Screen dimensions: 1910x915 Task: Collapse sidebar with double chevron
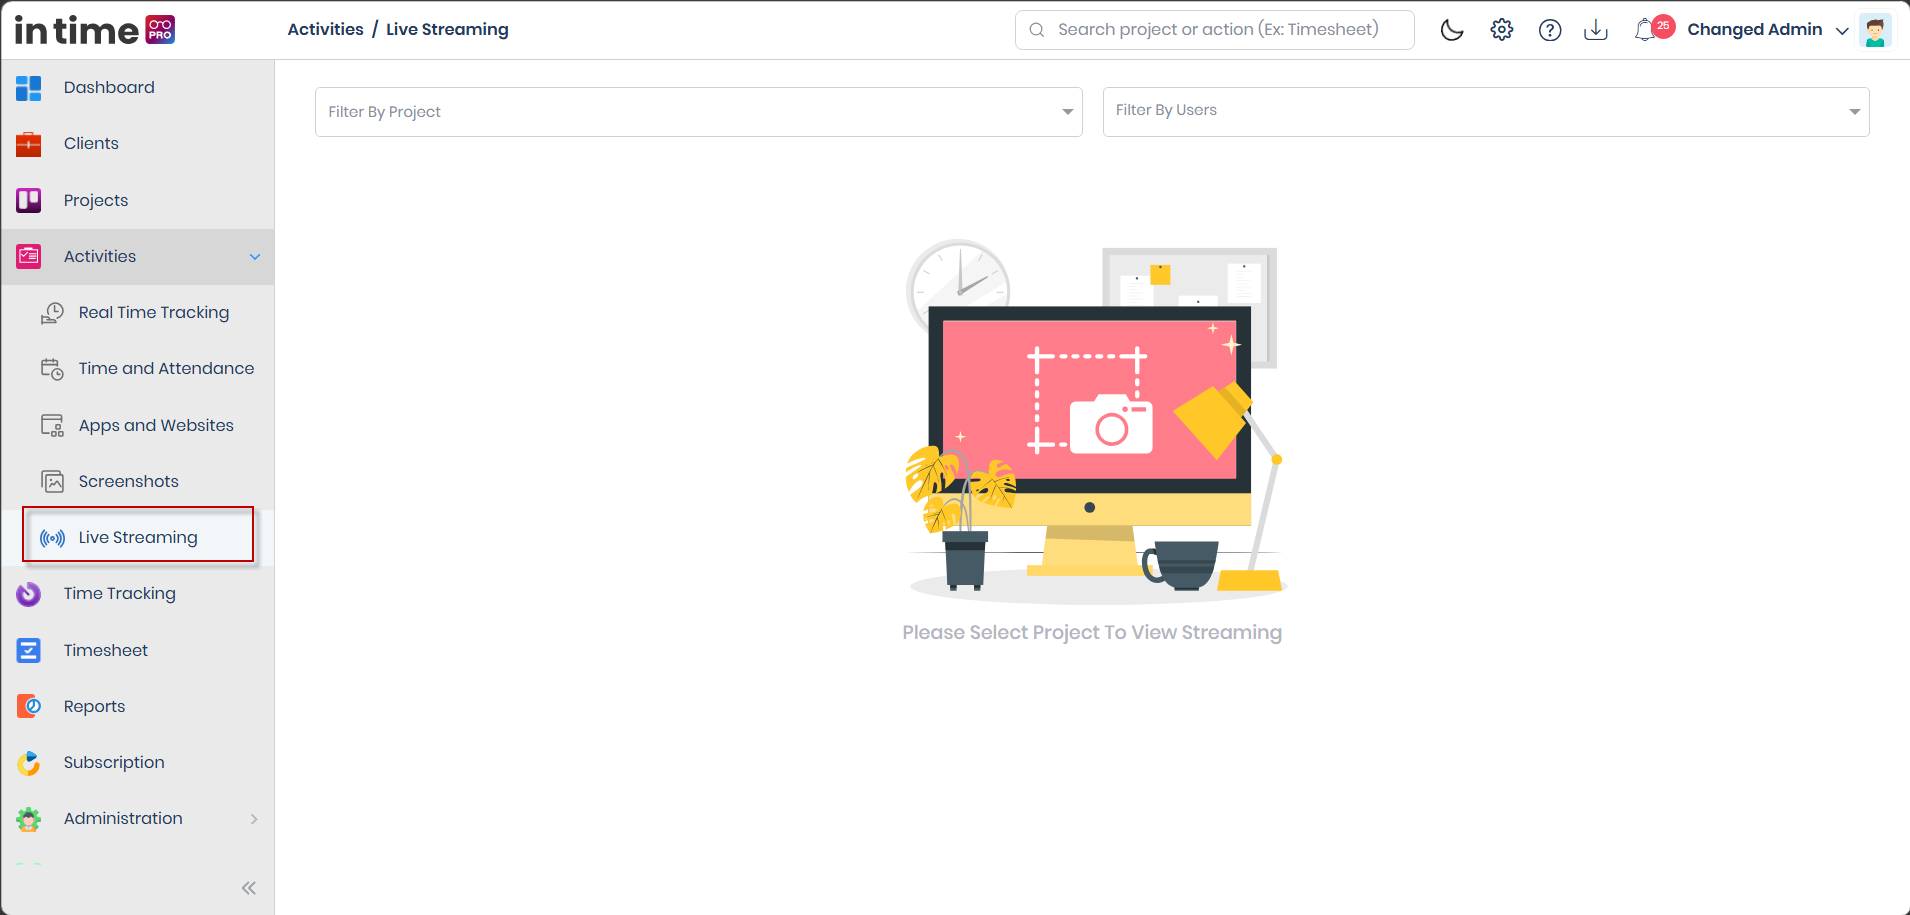tap(249, 888)
